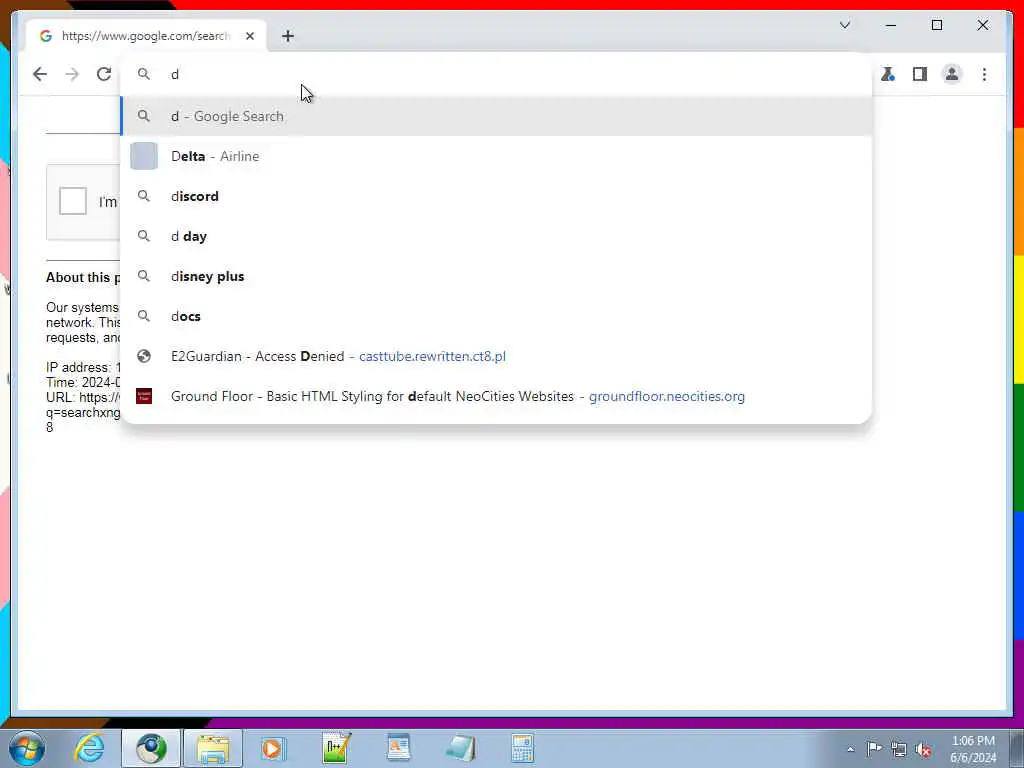
Task: Select the 'docs' suggestion
Action: 496,316
